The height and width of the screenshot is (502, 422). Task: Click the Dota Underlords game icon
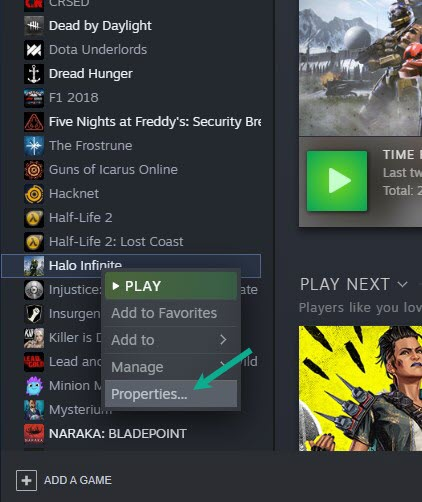(34, 50)
